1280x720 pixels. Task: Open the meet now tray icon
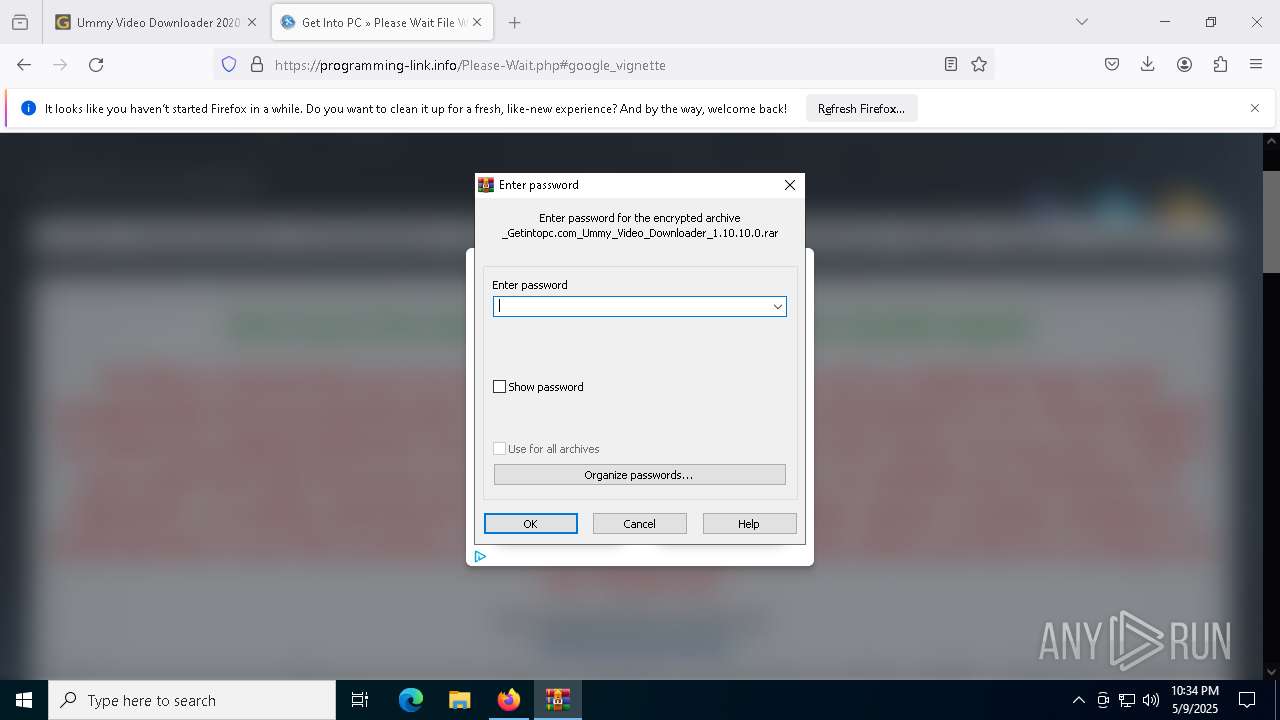(x=1102, y=700)
